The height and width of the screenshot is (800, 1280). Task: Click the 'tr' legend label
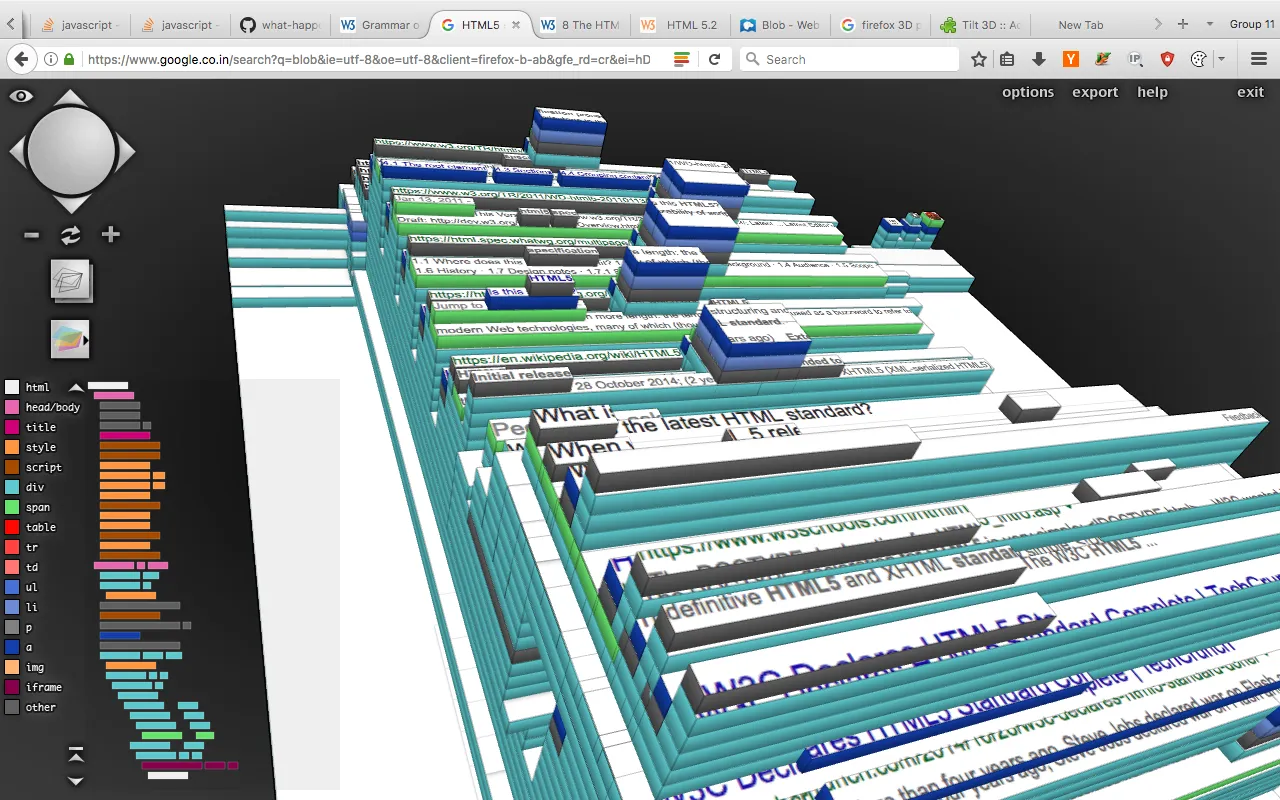32,548
